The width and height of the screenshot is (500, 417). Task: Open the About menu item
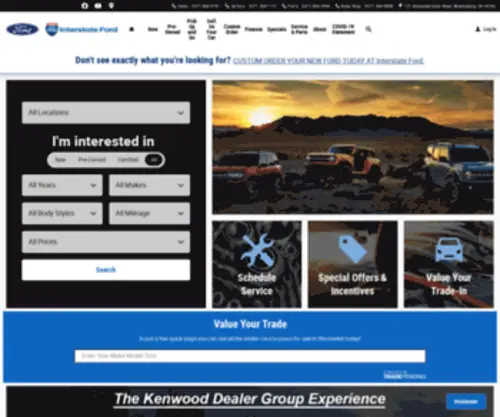pyautogui.click(x=320, y=29)
